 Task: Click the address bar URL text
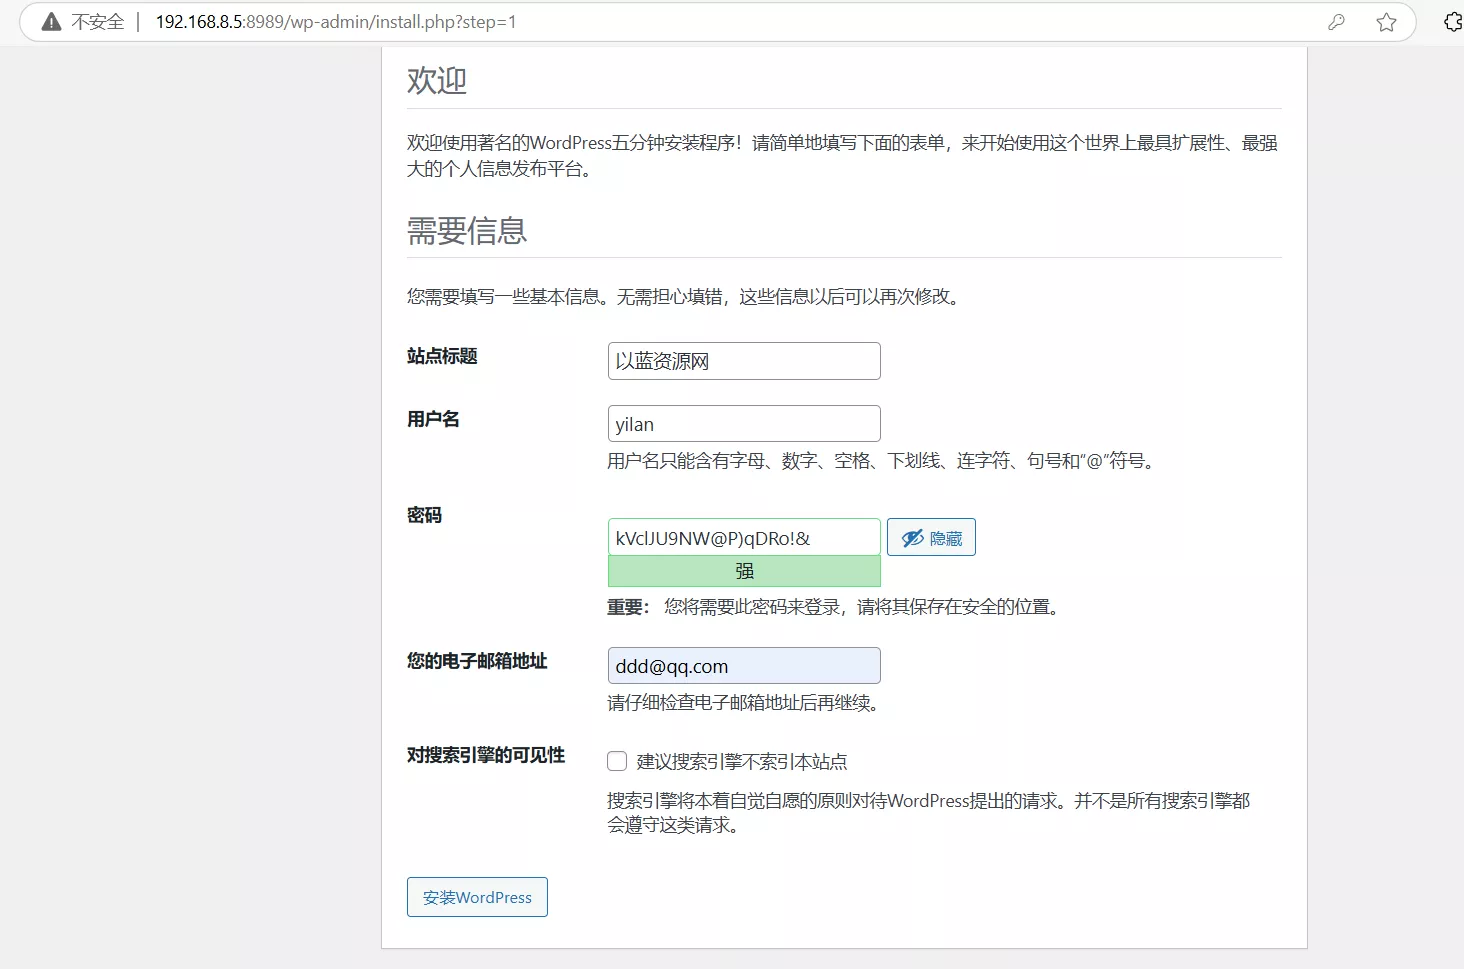click(336, 22)
